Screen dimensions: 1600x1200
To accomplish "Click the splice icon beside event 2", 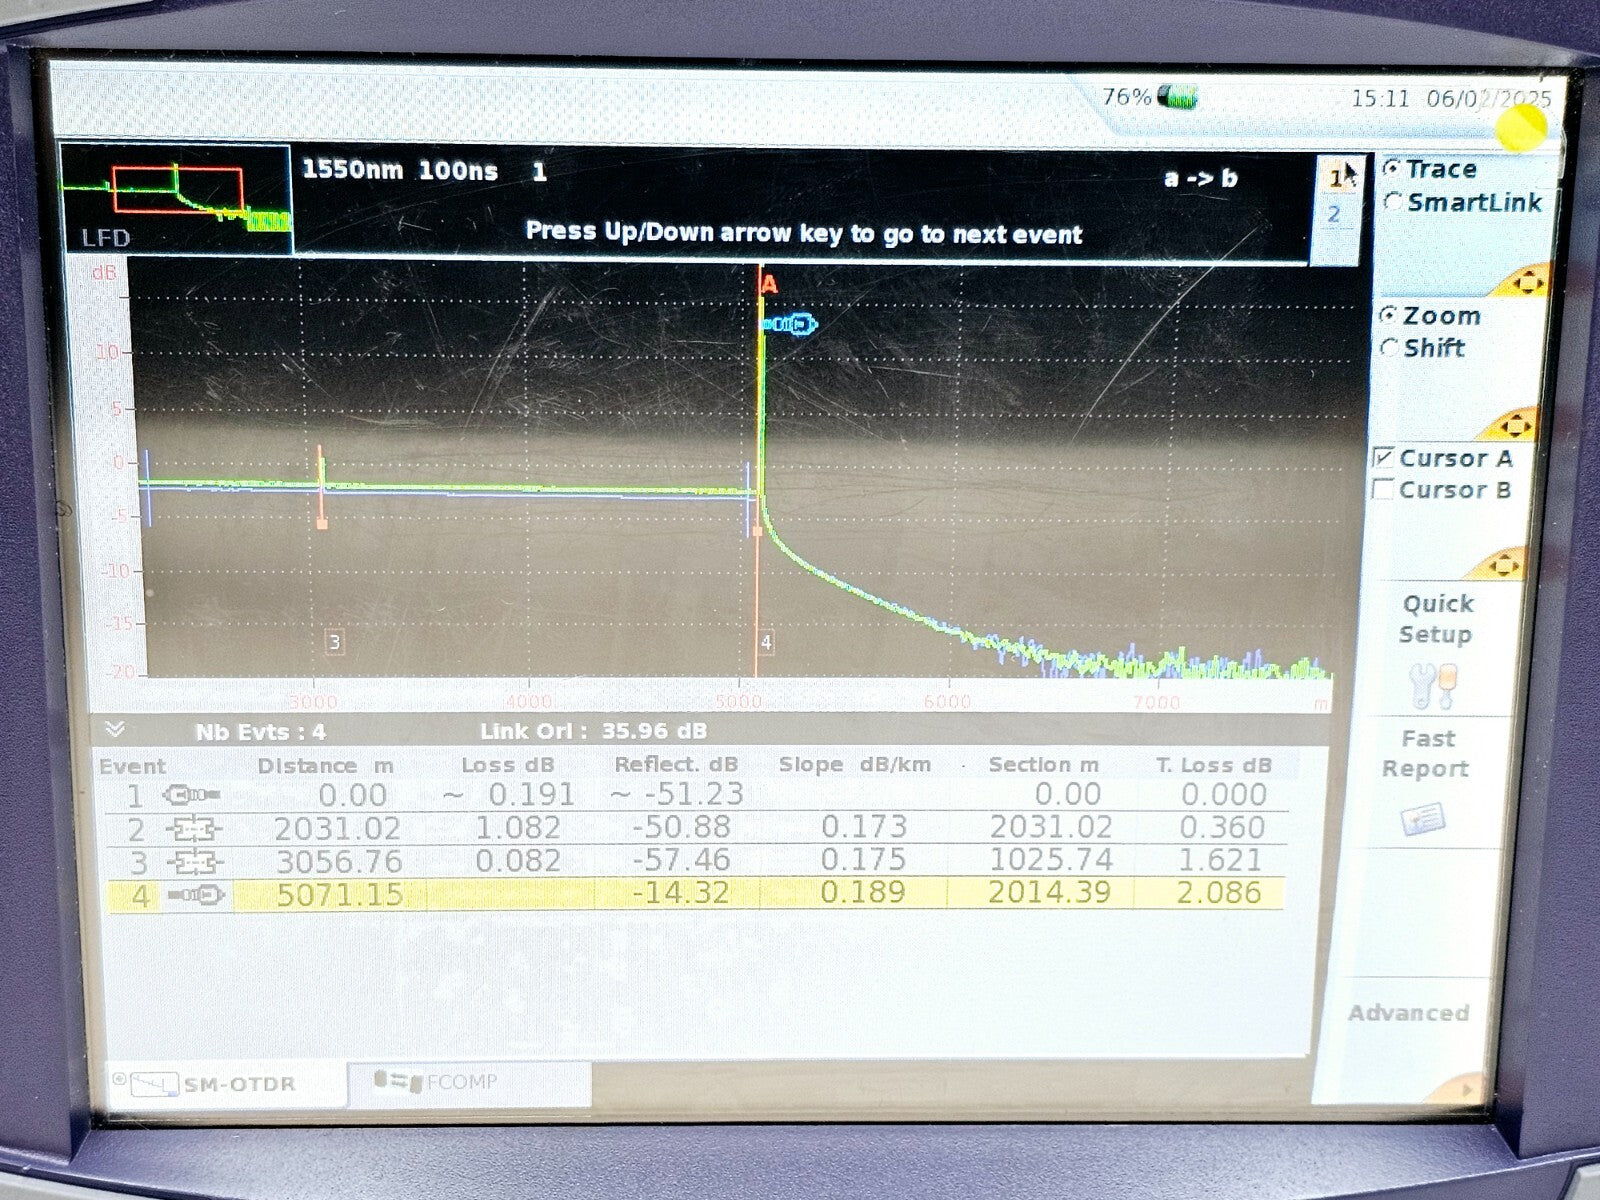I will 196,827.
